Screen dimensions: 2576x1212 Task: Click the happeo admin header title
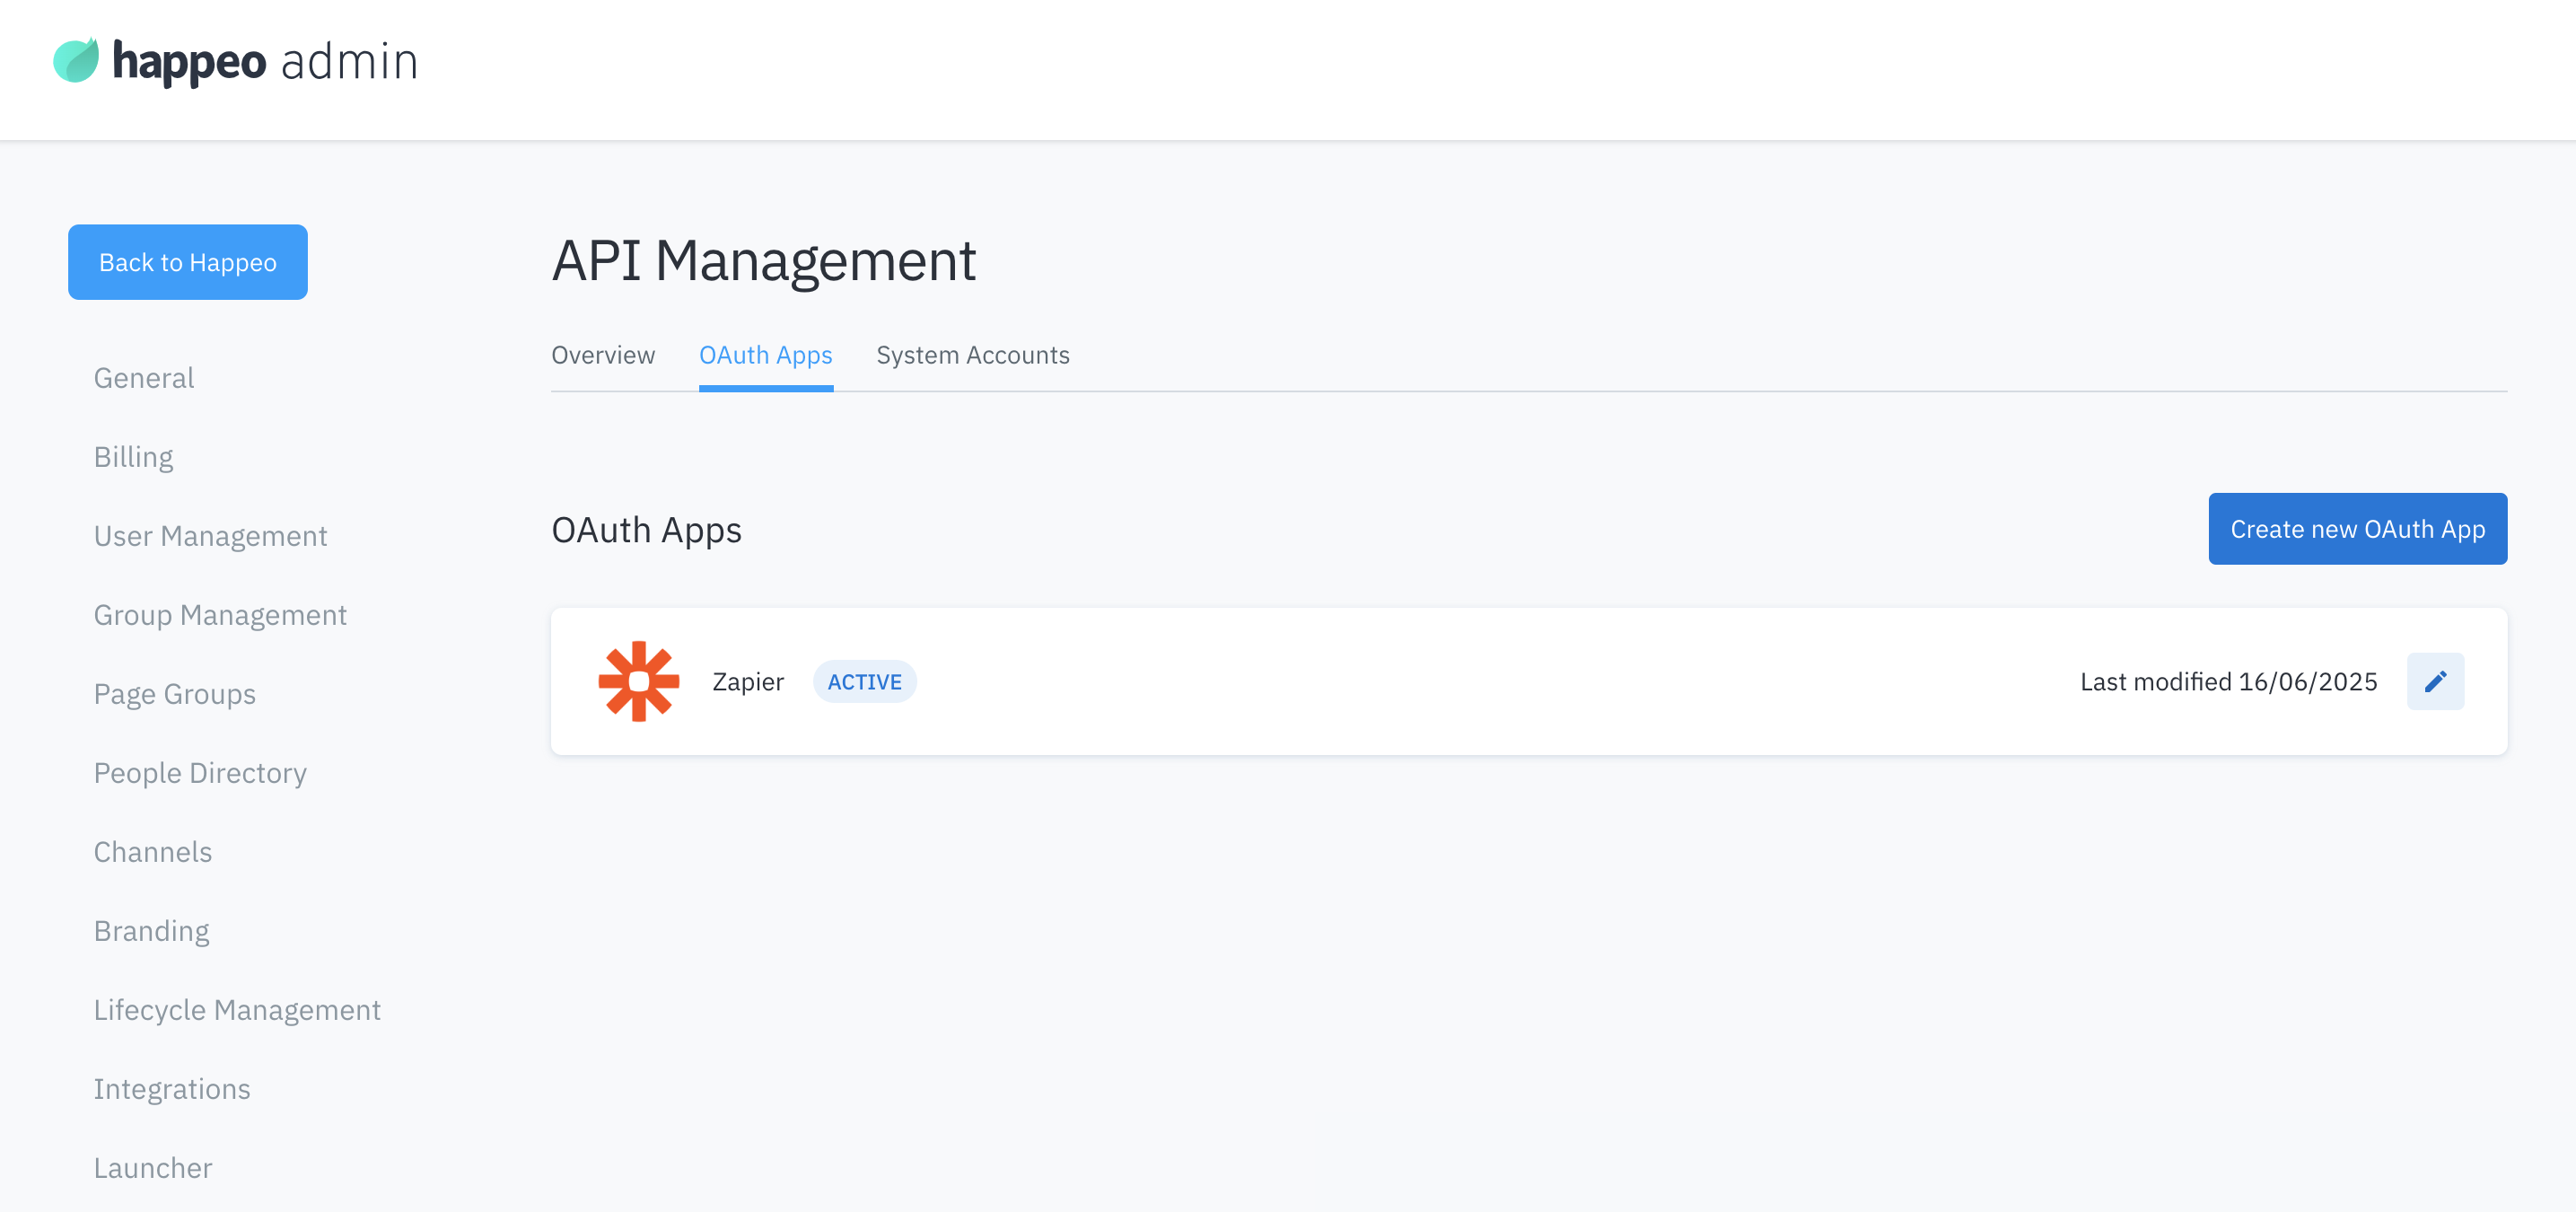265,62
